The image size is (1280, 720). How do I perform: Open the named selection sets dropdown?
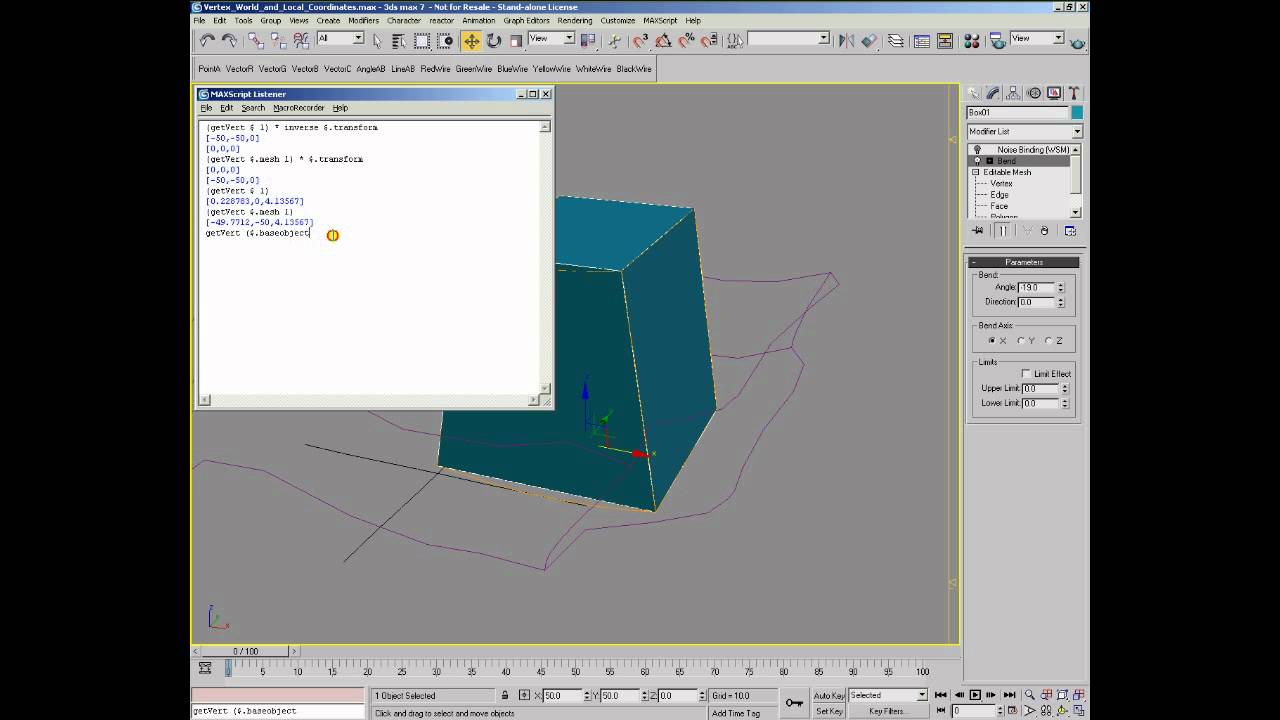[789, 39]
